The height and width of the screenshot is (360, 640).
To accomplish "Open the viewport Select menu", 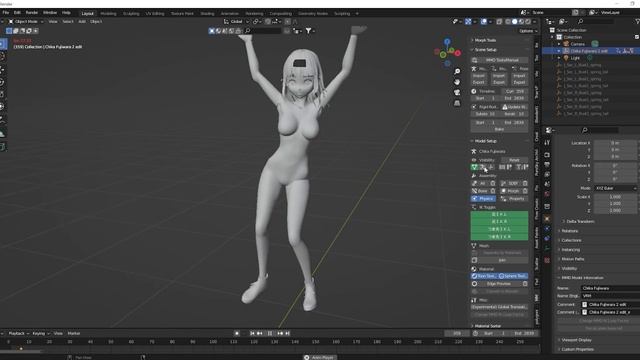I will click(x=68, y=21).
